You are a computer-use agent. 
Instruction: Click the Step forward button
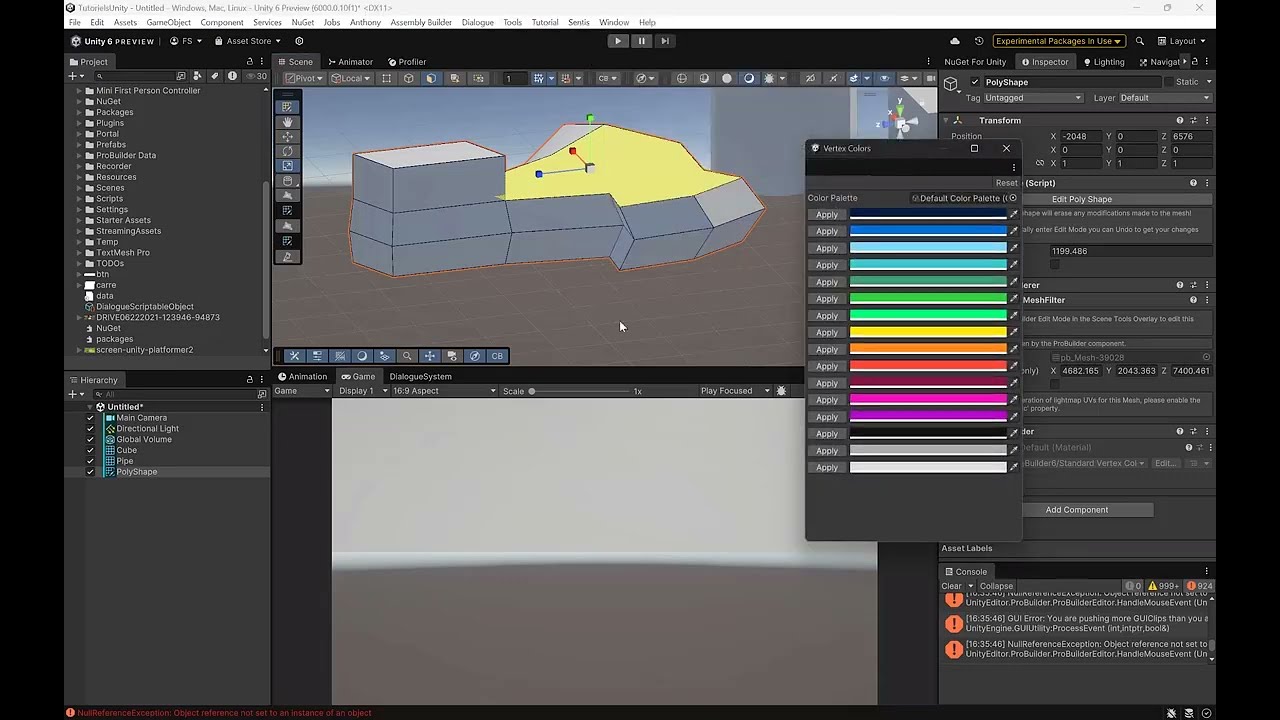[664, 41]
